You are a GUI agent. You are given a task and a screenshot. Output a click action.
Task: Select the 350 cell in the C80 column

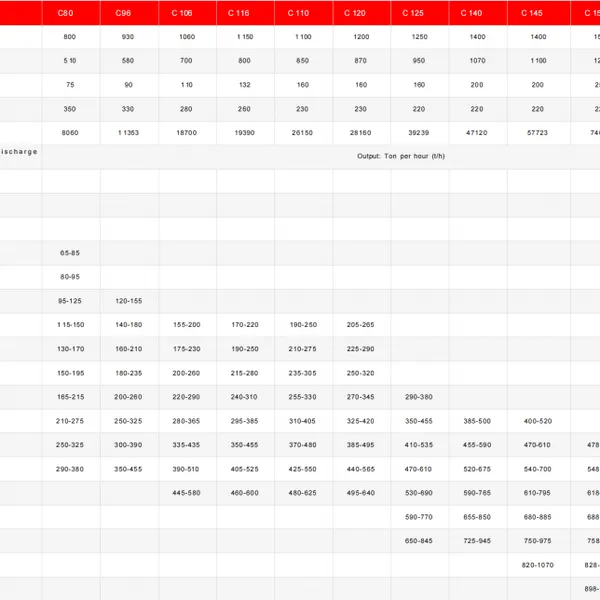70,109
